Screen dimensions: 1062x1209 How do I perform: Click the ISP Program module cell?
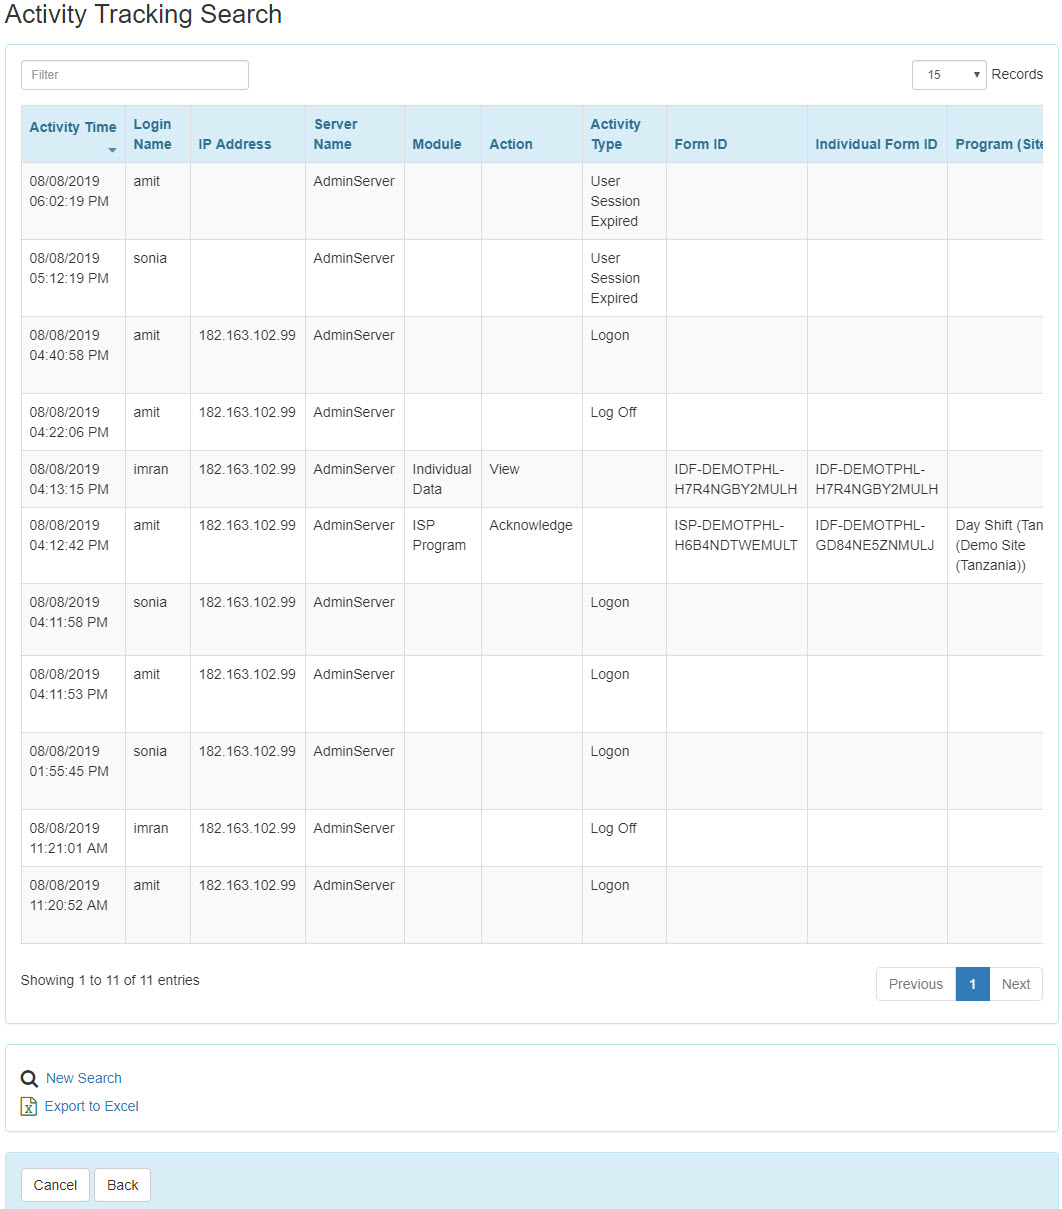coord(443,545)
